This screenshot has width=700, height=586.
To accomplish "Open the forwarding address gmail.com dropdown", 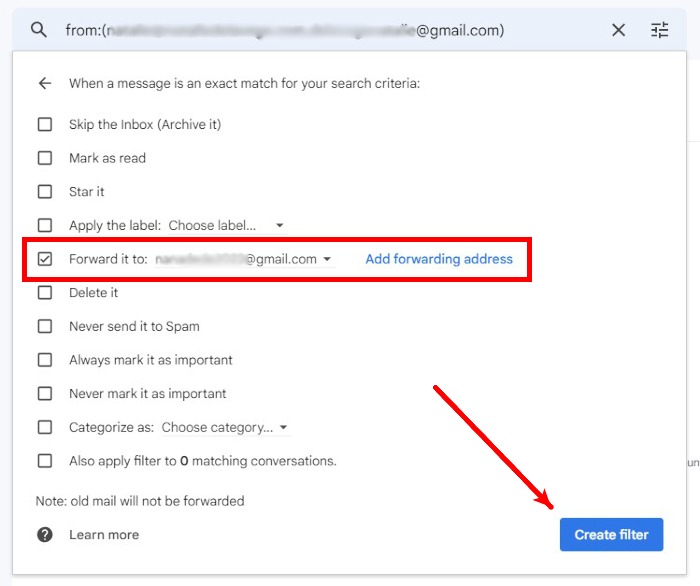I will click(244, 259).
